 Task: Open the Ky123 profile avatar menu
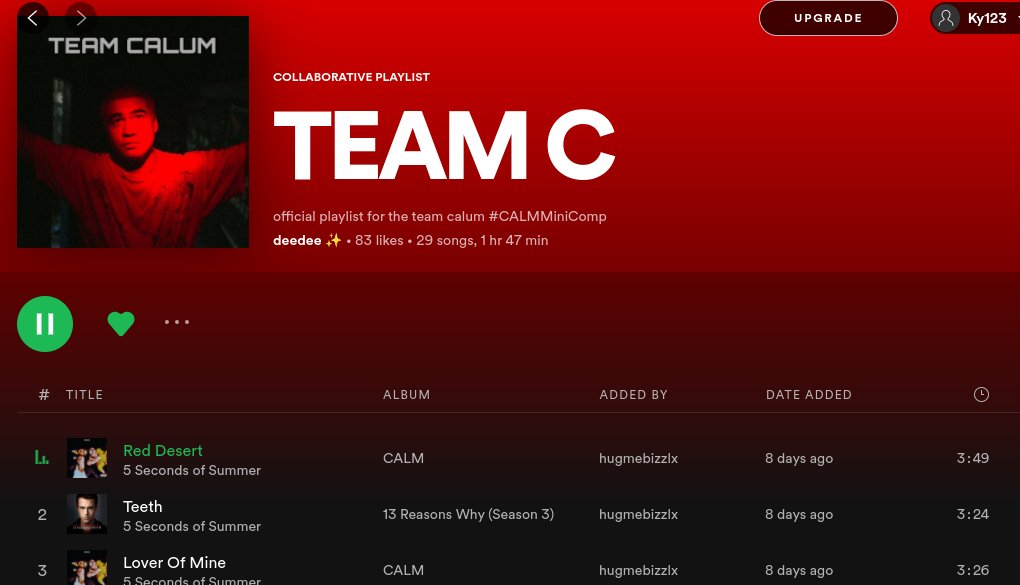pyautogui.click(x=946, y=18)
